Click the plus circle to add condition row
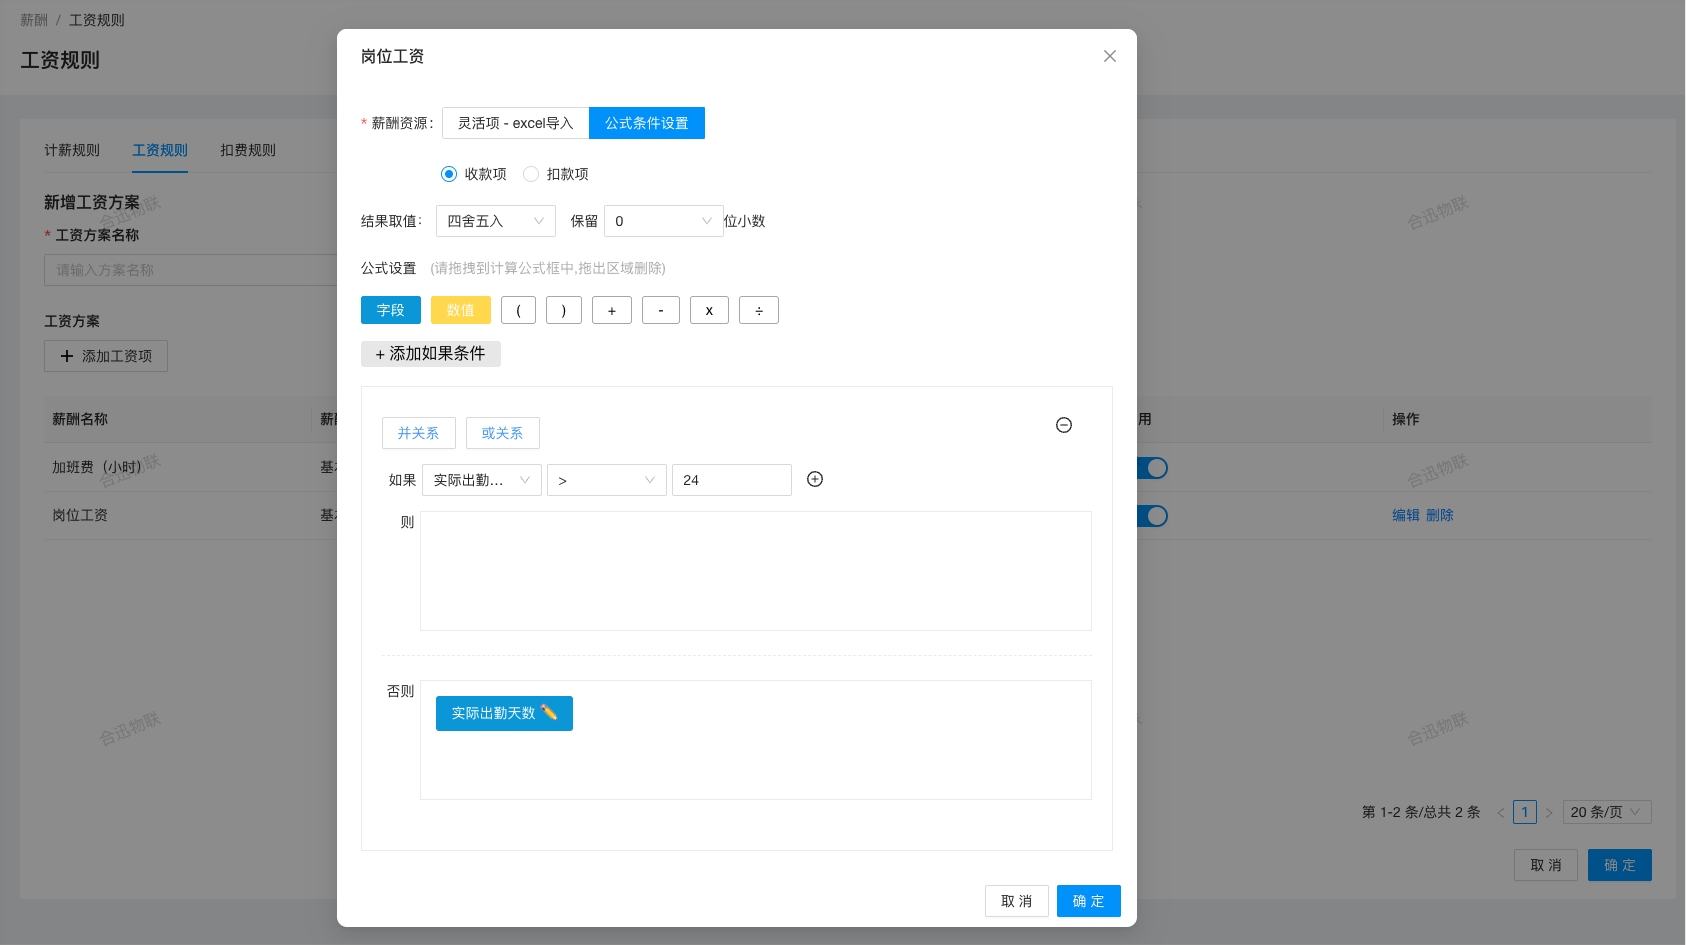The image size is (1686, 945). point(815,479)
